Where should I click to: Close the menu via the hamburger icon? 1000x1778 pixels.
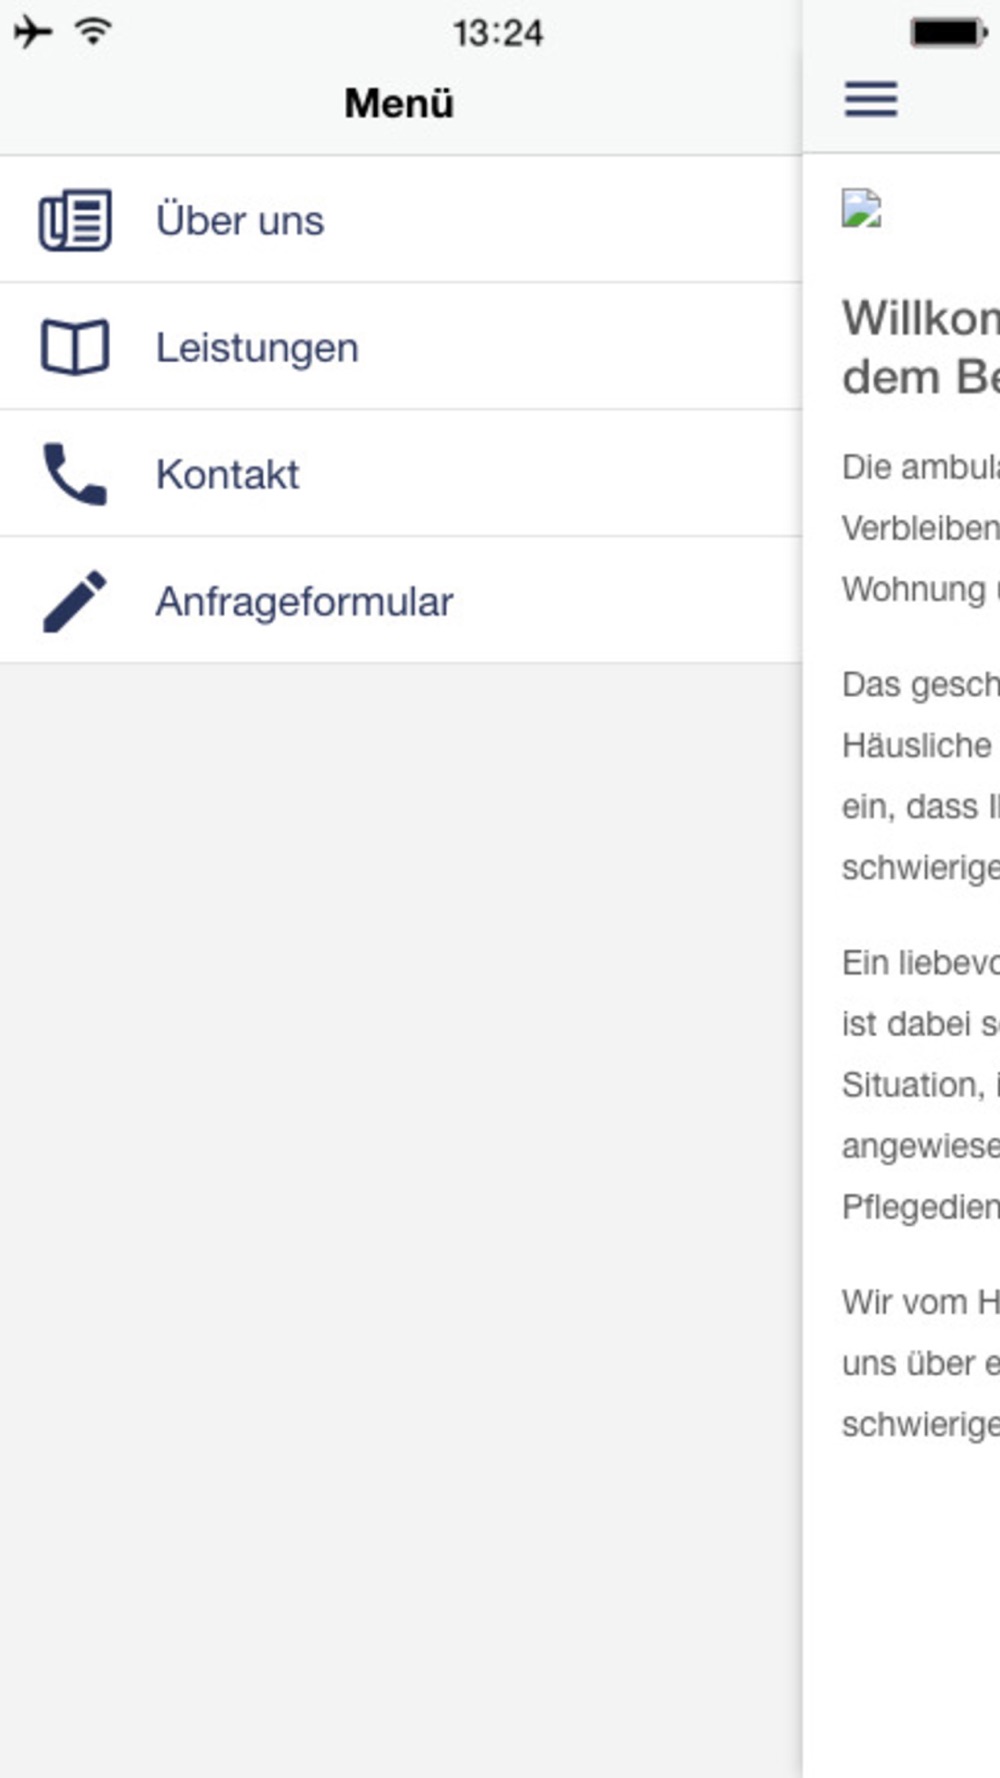tap(871, 99)
